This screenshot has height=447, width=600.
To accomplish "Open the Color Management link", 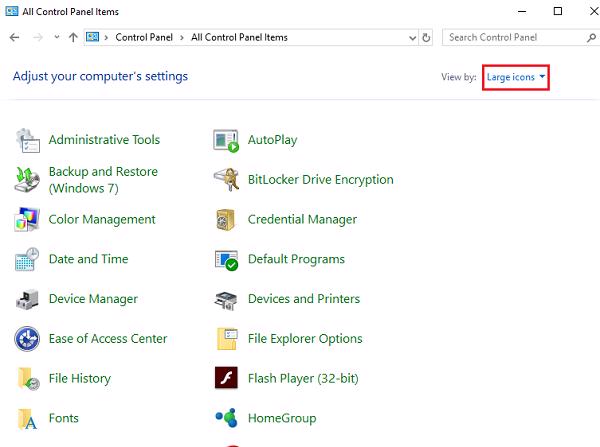I will tap(102, 220).
